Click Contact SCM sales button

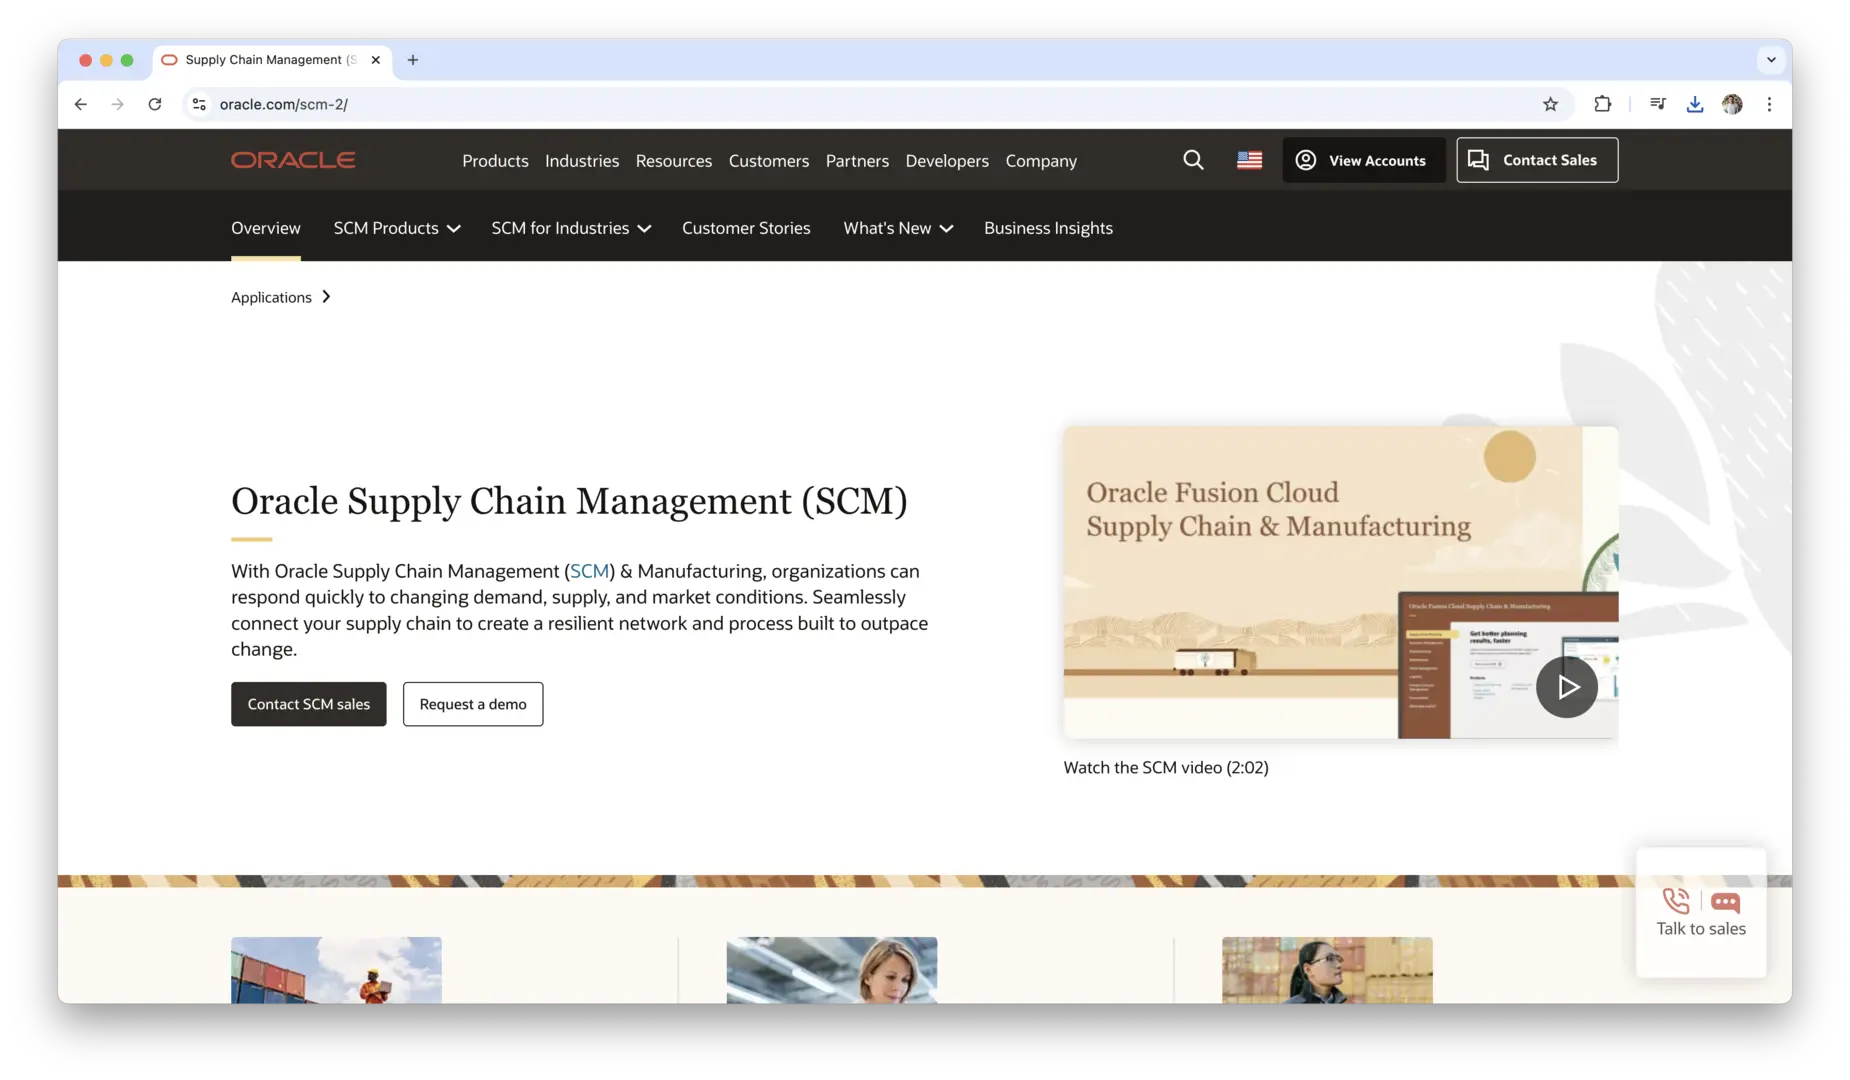click(x=309, y=704)
